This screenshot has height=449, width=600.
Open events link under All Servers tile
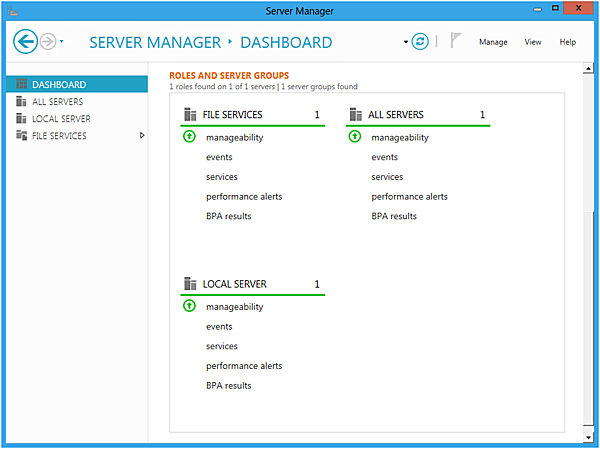point(384,157)
